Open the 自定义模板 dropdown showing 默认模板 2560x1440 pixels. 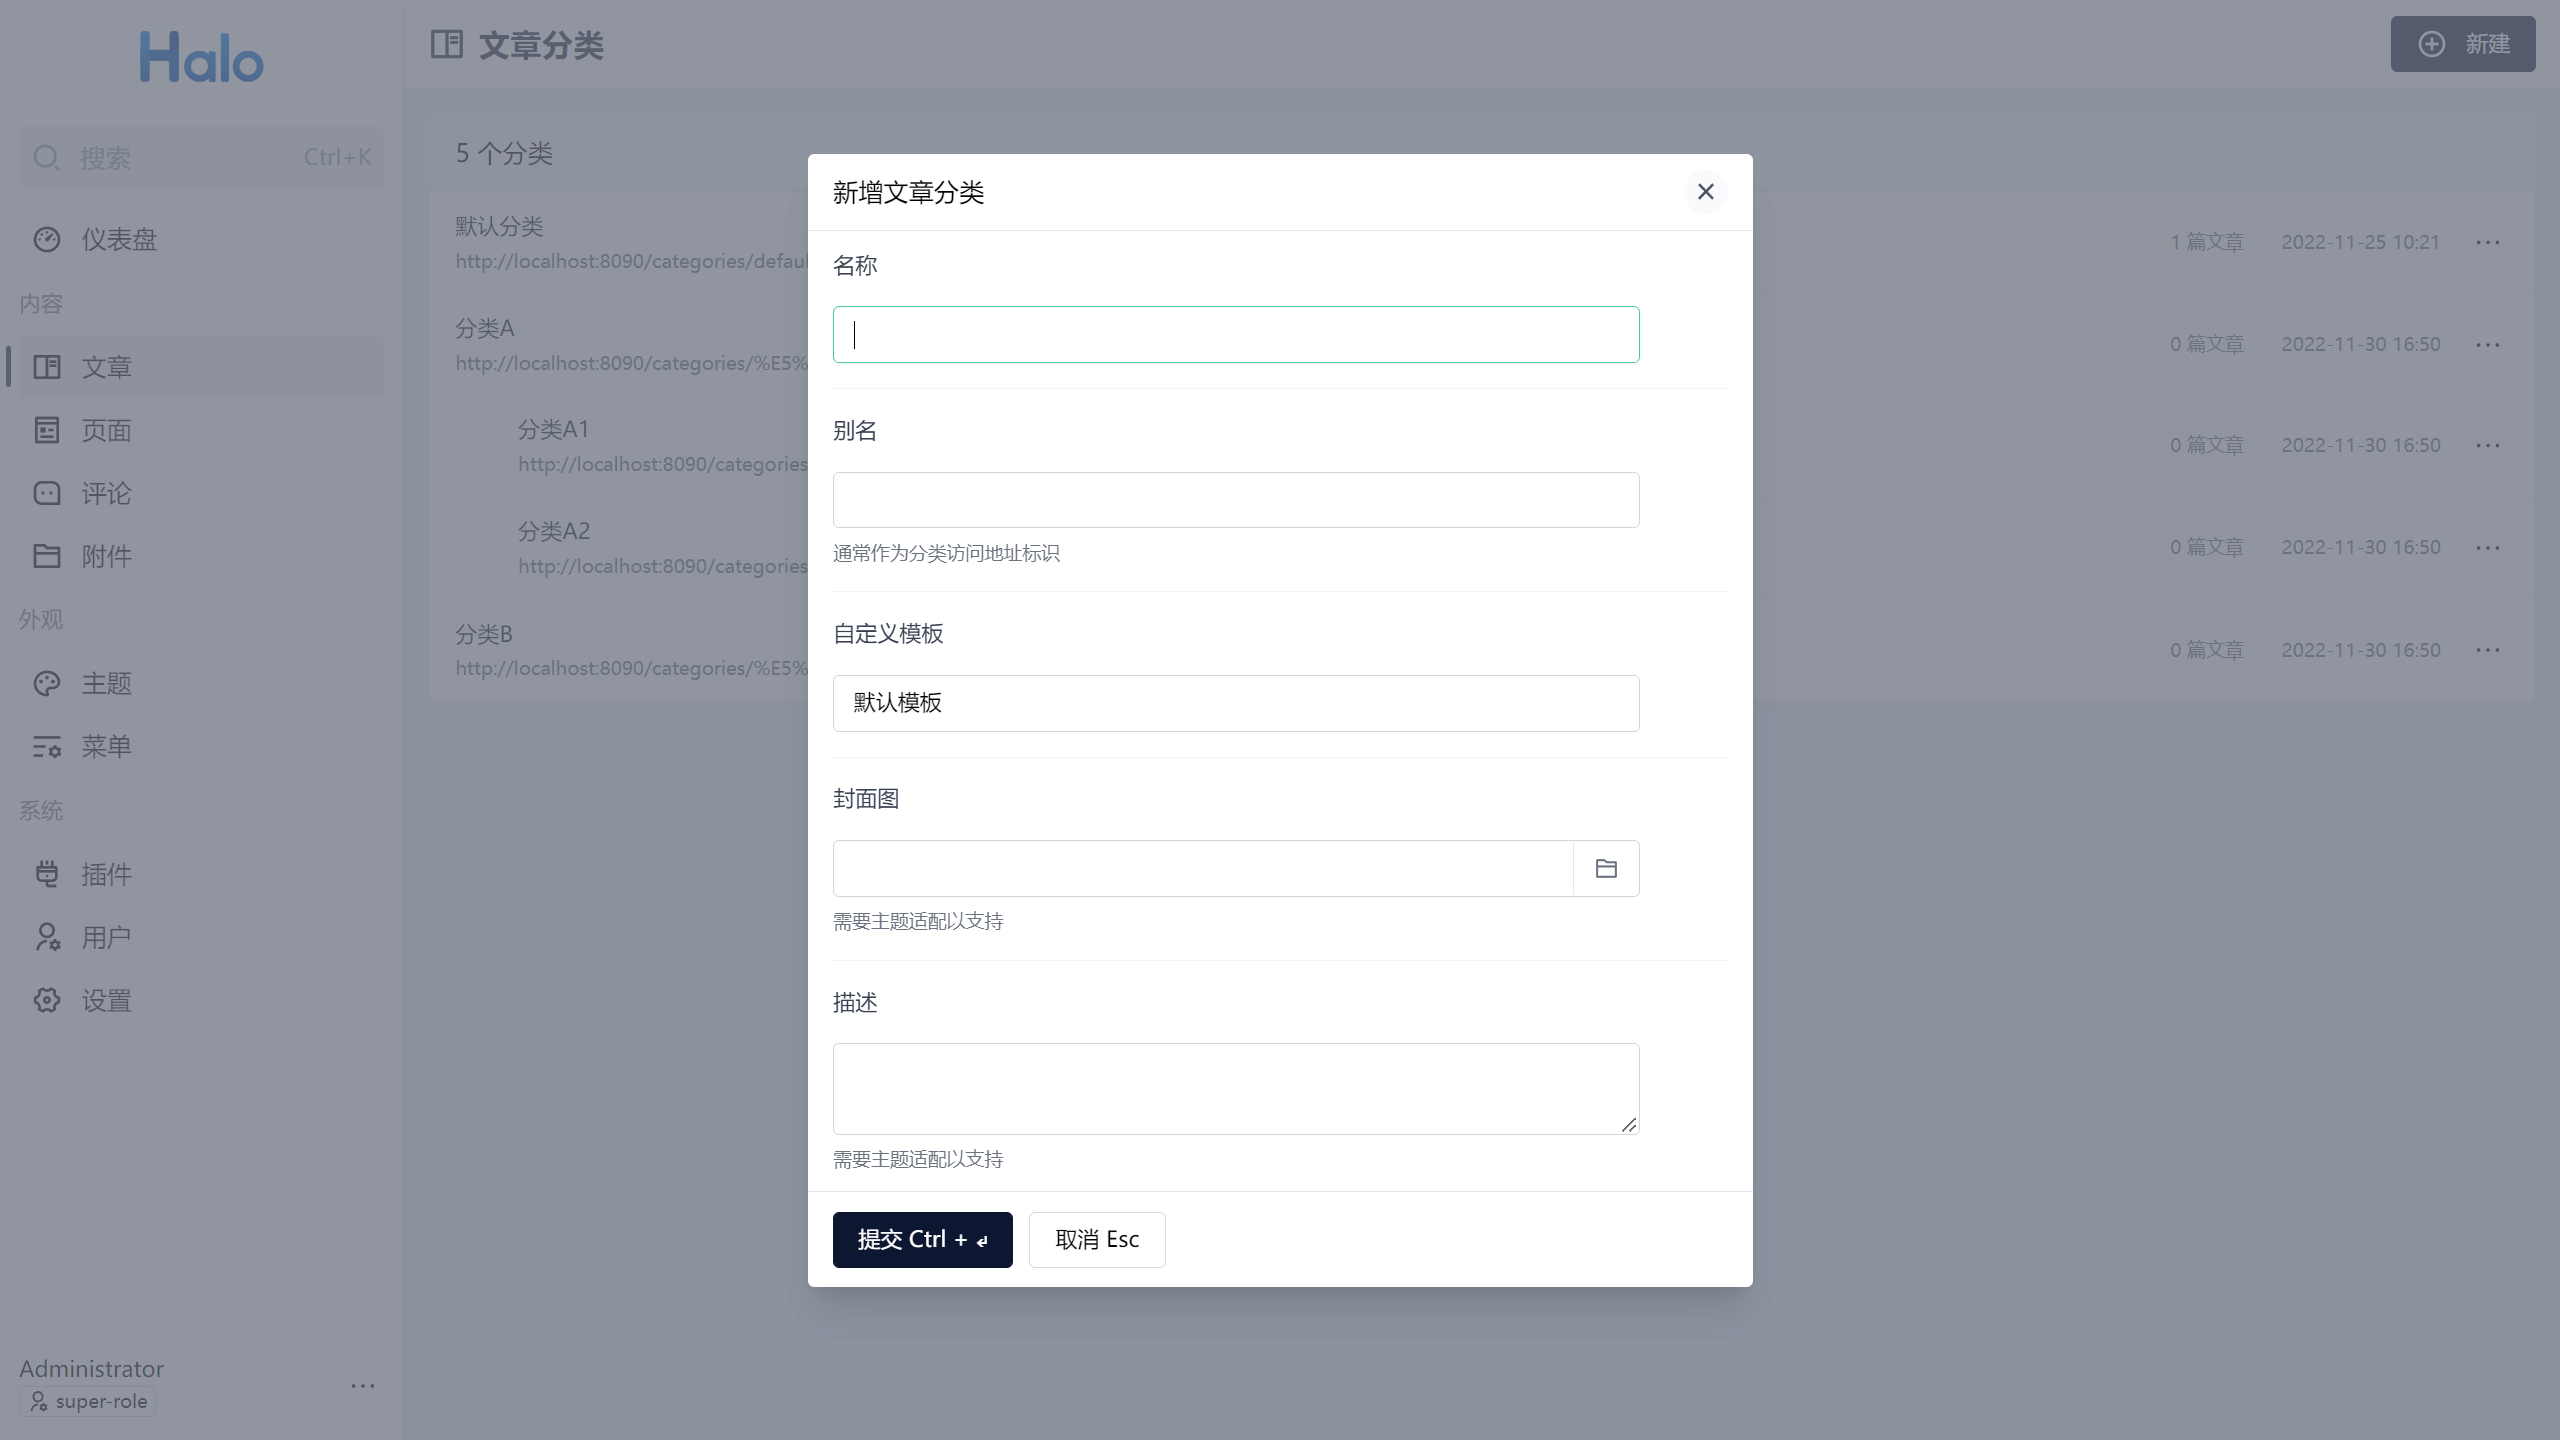point(1236,703)
